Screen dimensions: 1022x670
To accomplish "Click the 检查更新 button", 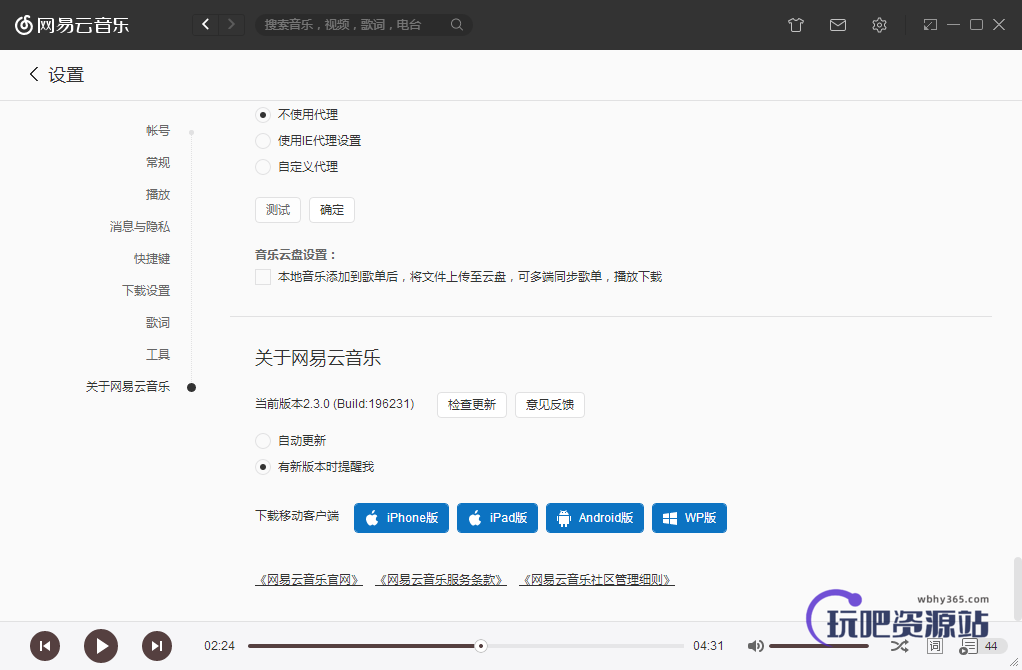I will [x=472, y=405].
